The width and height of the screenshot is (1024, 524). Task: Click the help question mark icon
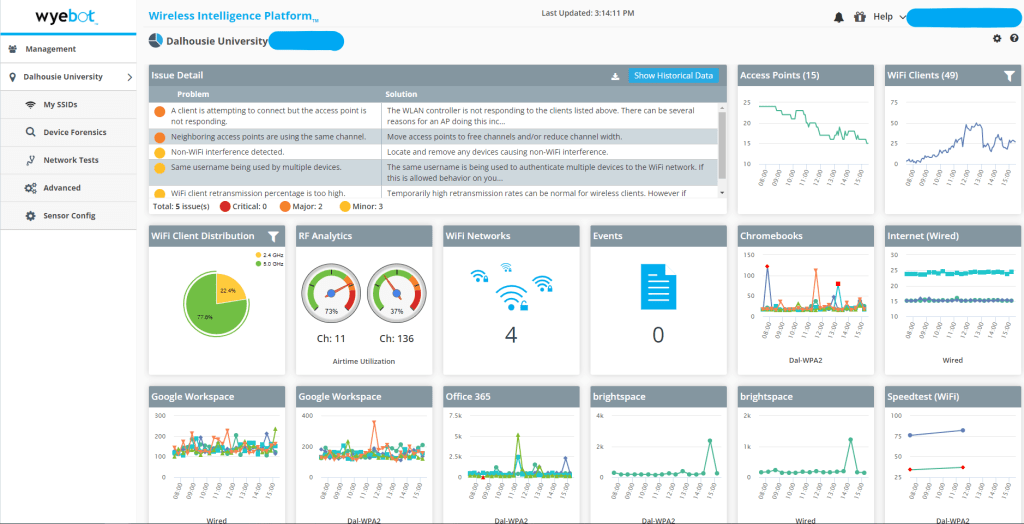[x=1013, y=38]
